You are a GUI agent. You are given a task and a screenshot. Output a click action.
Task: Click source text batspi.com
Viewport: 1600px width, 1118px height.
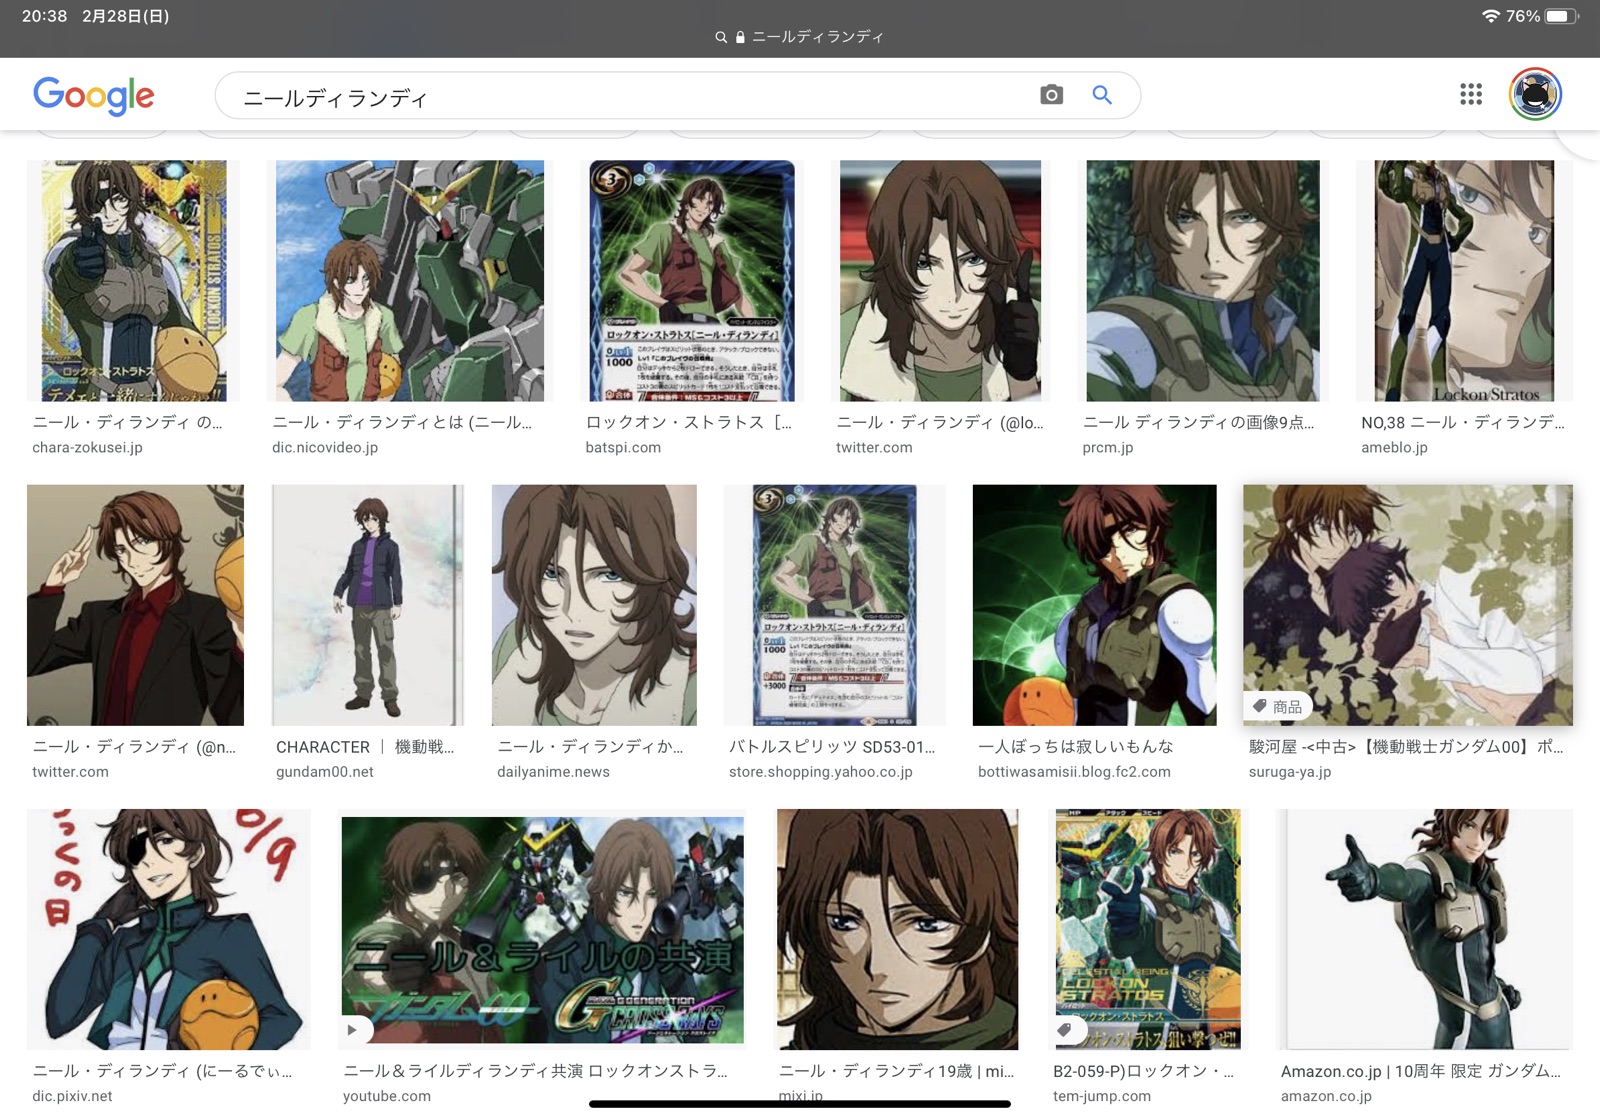click(x=623, y=447)
